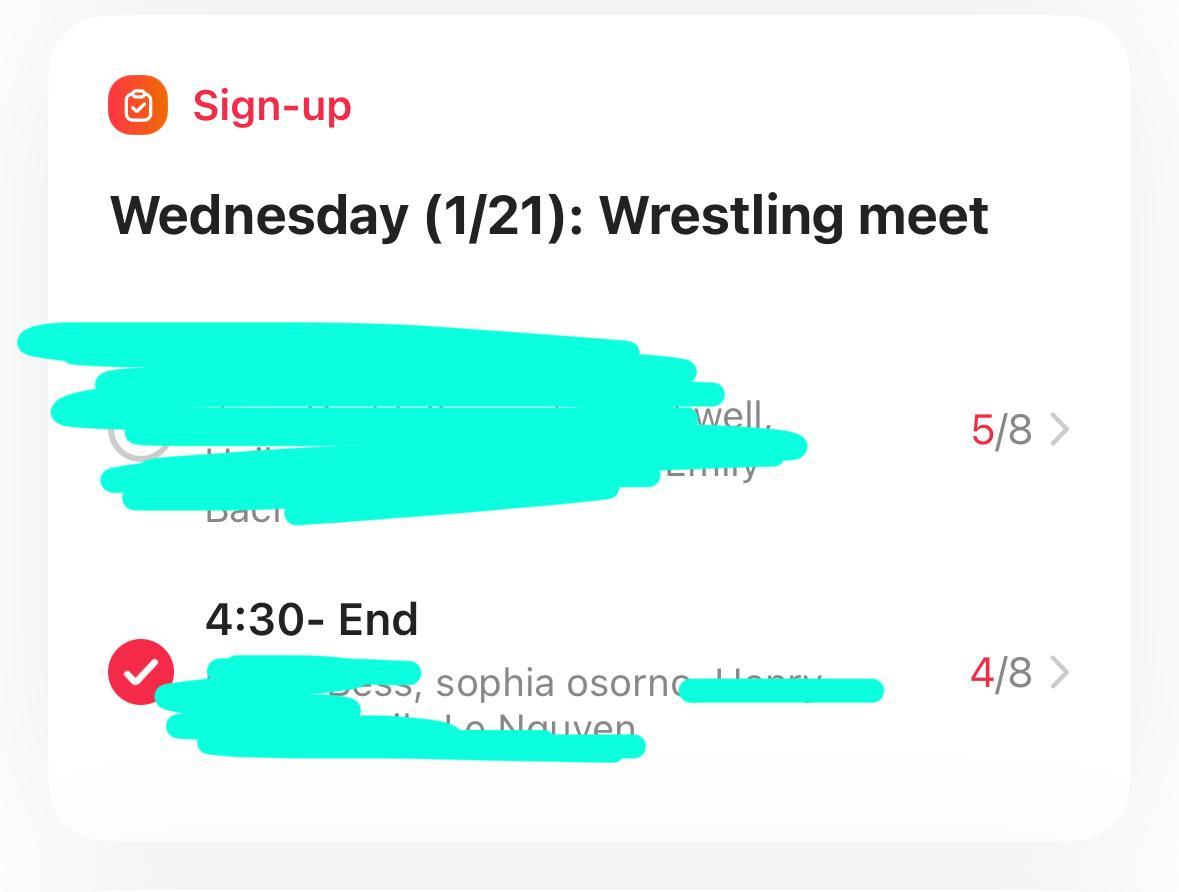Click the 4/8 sign-up count

pyautogui.click(x=1001, y=673)
